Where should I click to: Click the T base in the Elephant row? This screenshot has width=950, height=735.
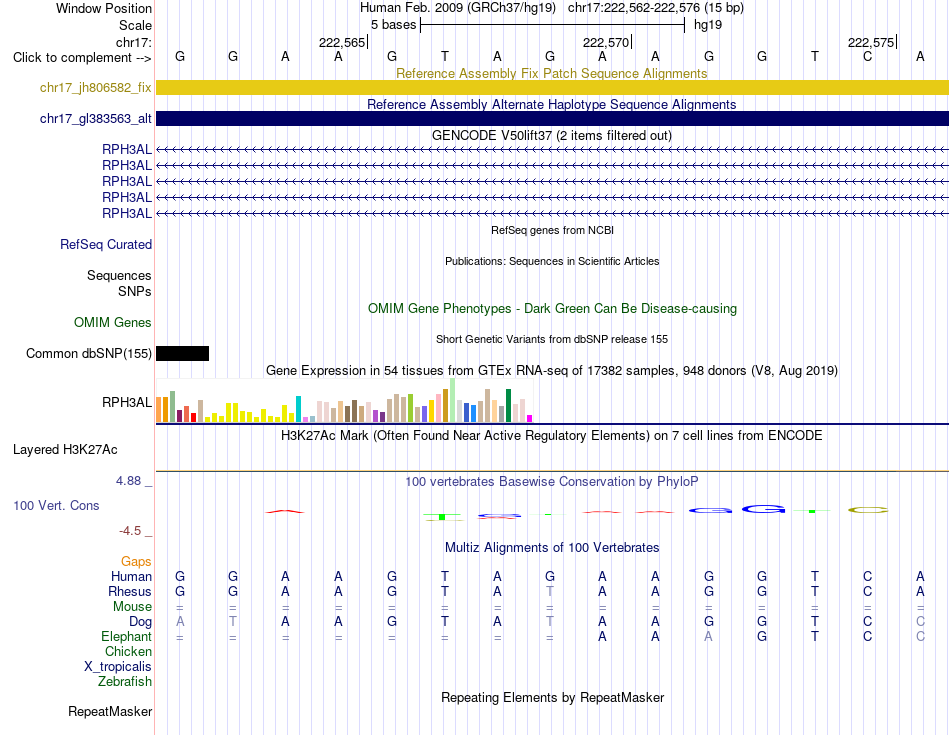815,637
